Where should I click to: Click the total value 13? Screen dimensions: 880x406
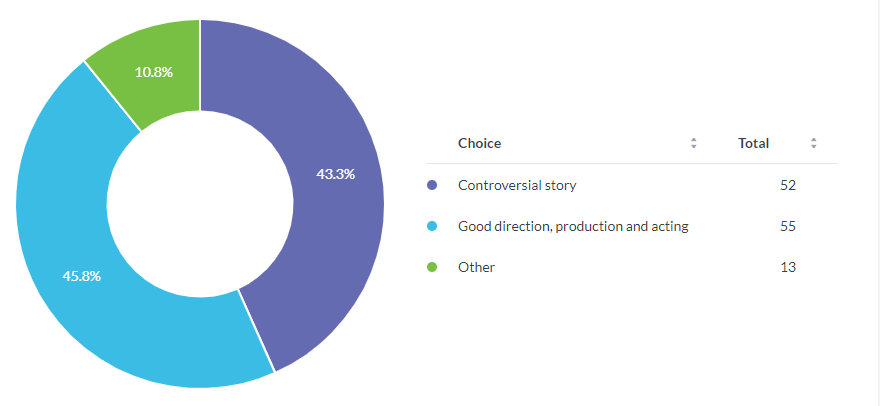[788, 267]
